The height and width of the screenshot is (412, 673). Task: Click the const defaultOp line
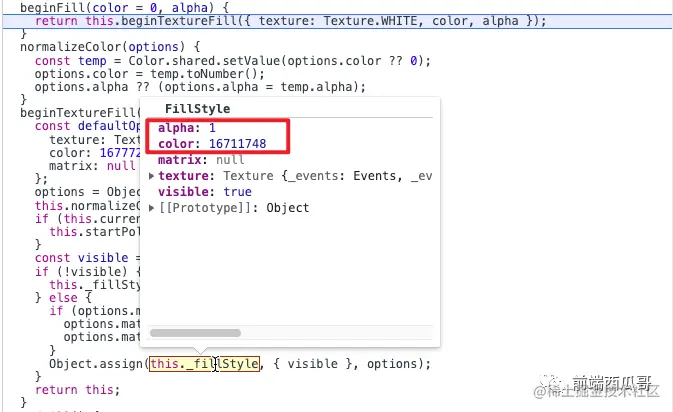[88, 126]
